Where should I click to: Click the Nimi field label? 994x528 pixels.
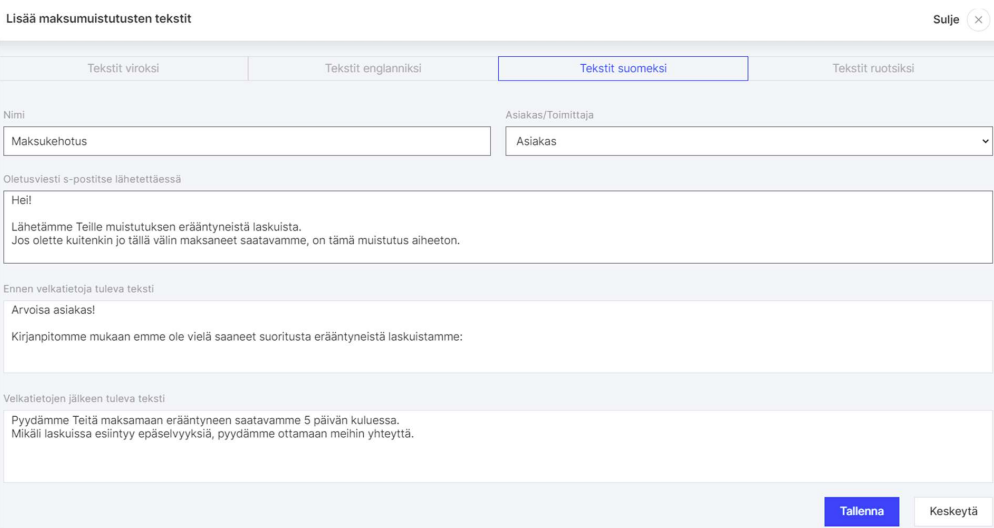pos(14,115)
